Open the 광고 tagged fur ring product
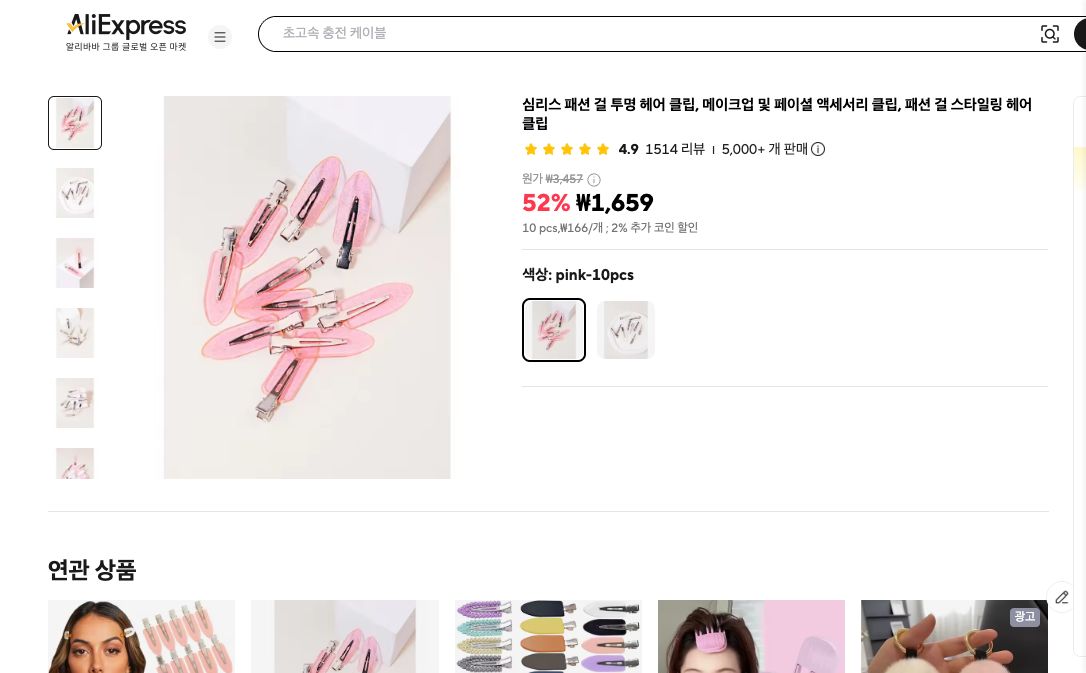1086x673 pixels. pyautogui.click(x=954, y=637)
